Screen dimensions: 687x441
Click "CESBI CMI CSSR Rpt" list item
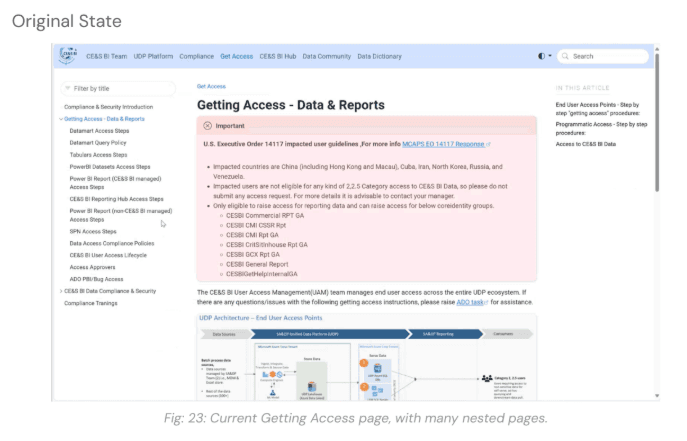(x=256, y=225)
